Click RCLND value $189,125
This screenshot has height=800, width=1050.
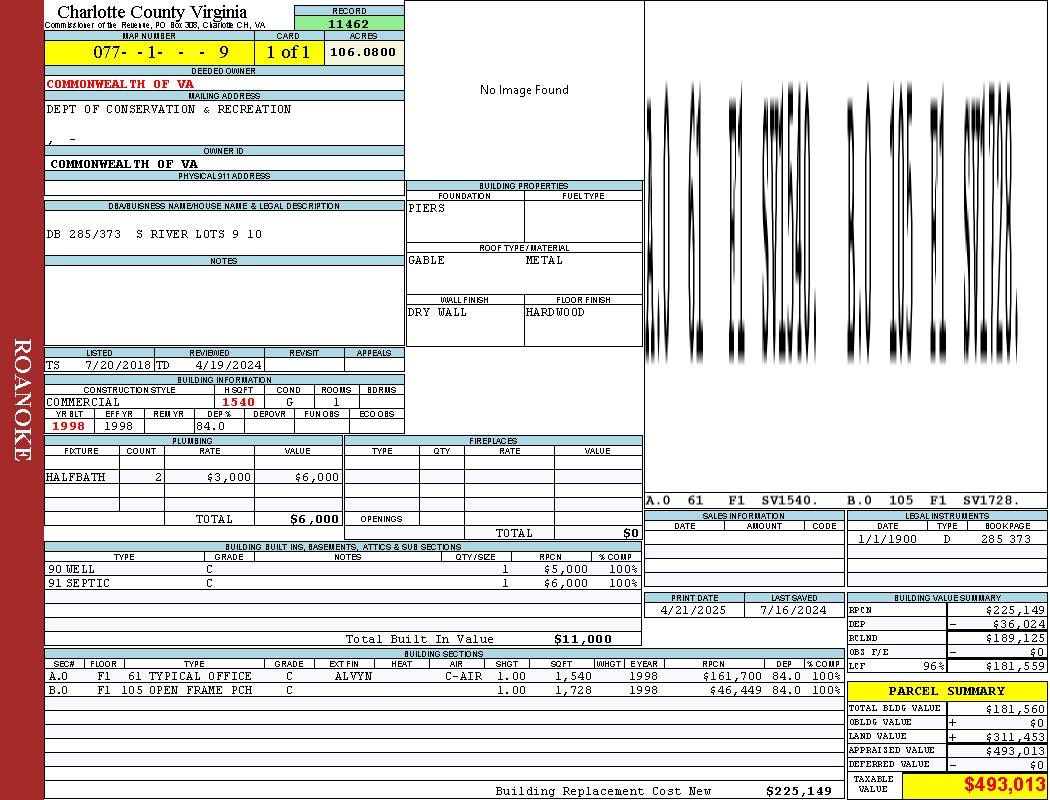click(1015, 639)
